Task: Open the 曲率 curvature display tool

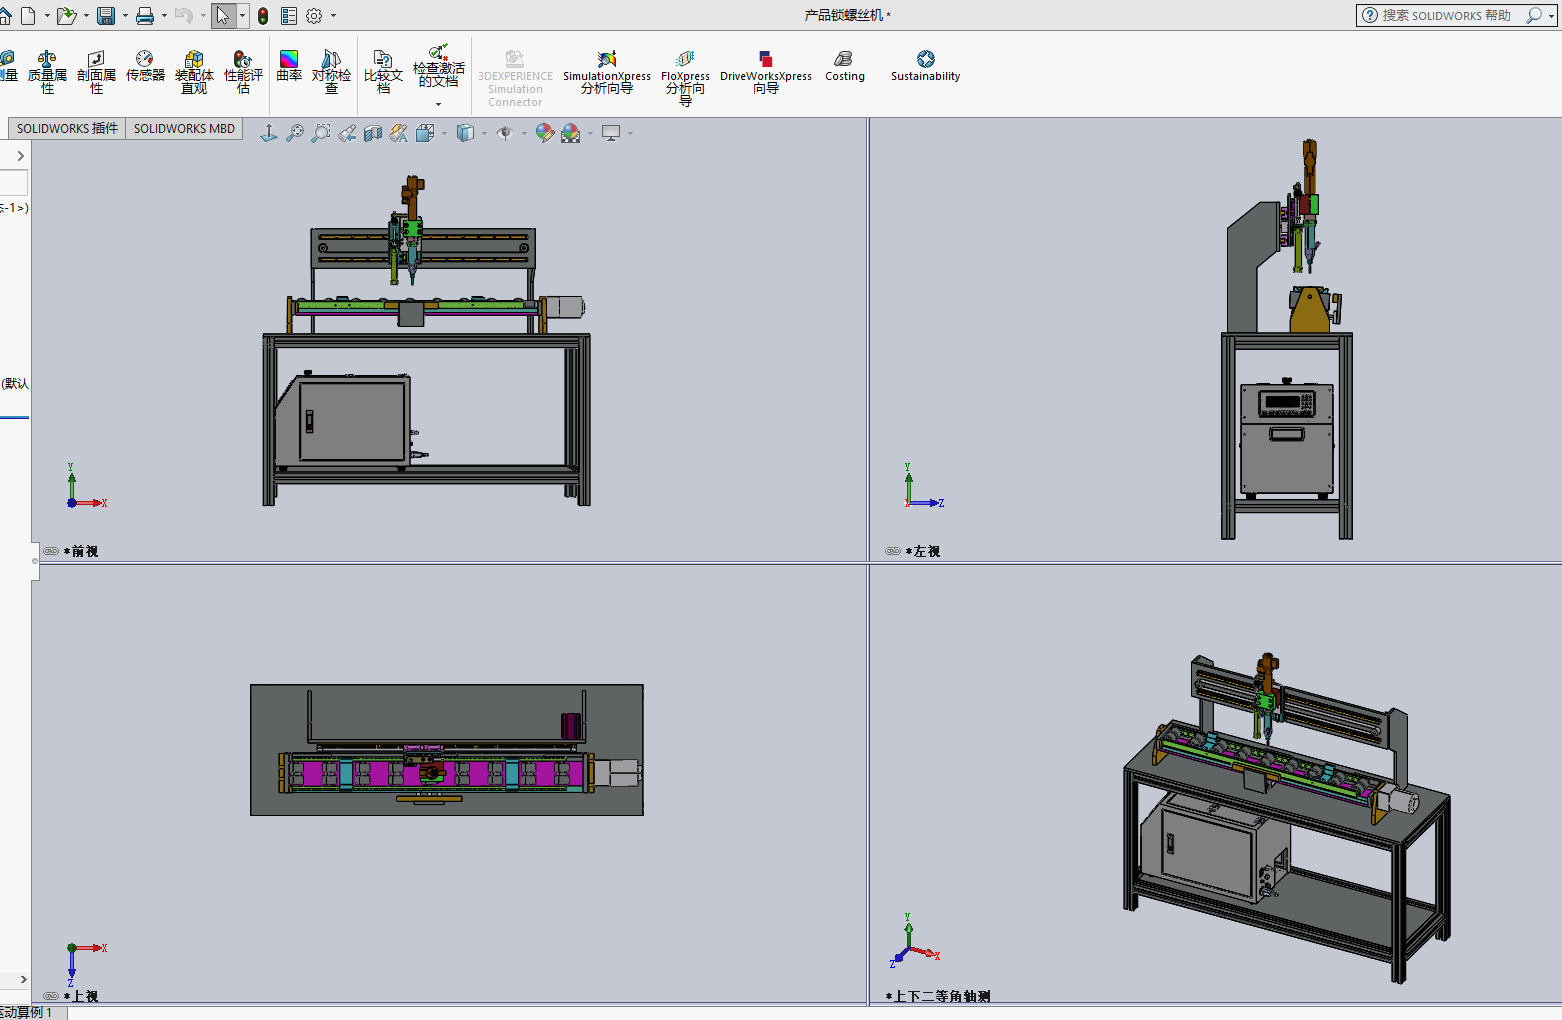Action: (x=289, y=66)
